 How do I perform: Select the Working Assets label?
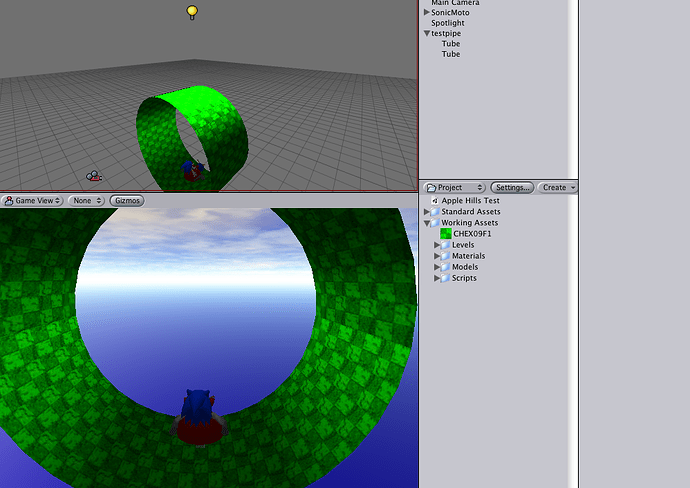coord(470,223)
